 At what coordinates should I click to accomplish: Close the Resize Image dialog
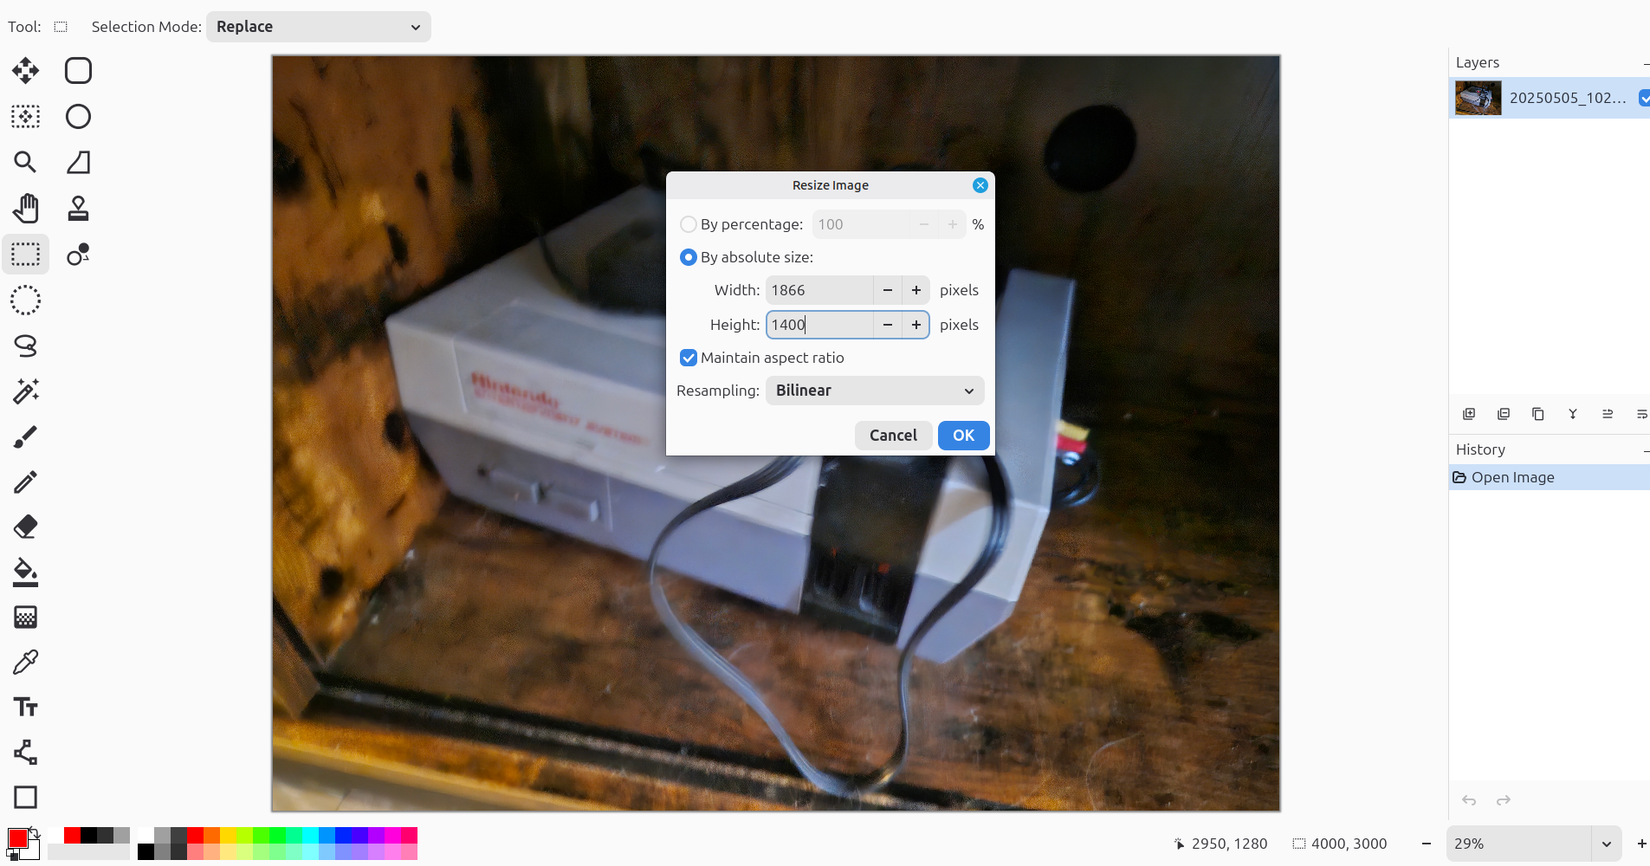[x=980, y=185]
